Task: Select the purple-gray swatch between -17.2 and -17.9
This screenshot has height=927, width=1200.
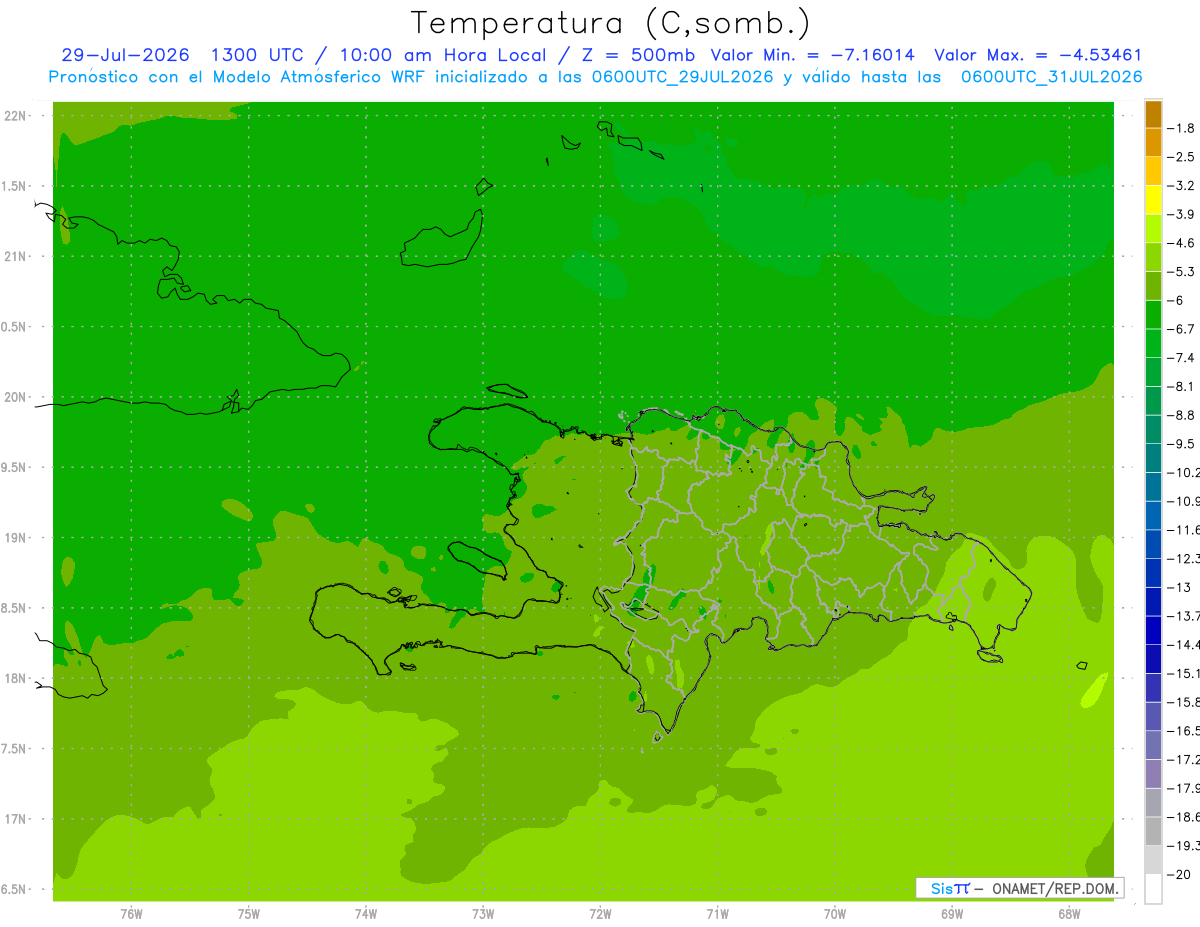Action: [x=1153, y=774]
